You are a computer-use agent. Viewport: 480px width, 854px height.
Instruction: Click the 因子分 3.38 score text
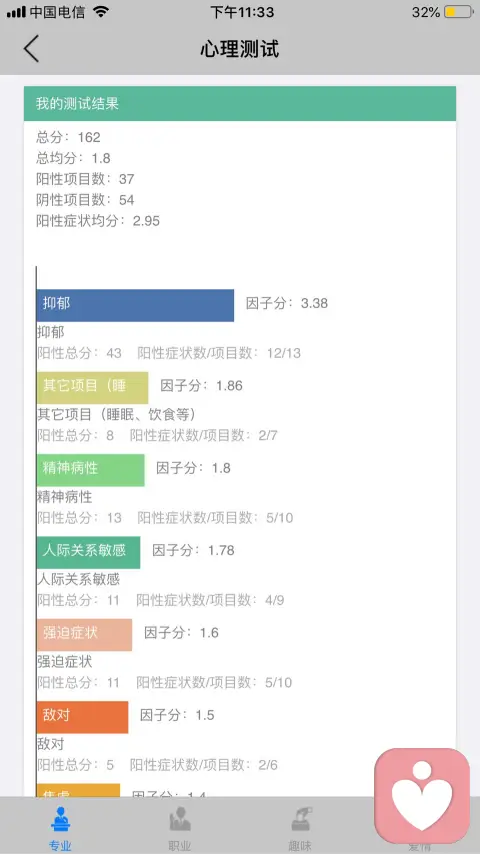tap(287, 303)
